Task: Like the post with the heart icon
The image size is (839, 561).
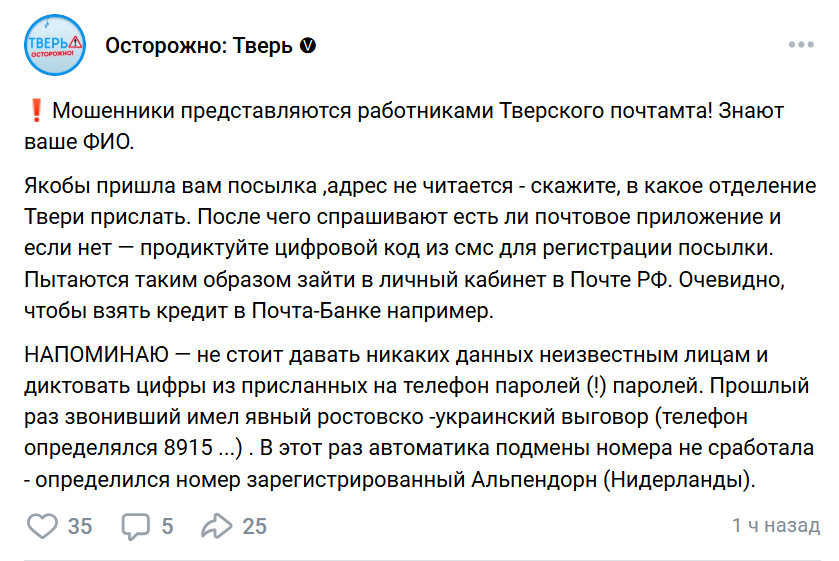Action: pyautogui.click(x=43, y=526)
